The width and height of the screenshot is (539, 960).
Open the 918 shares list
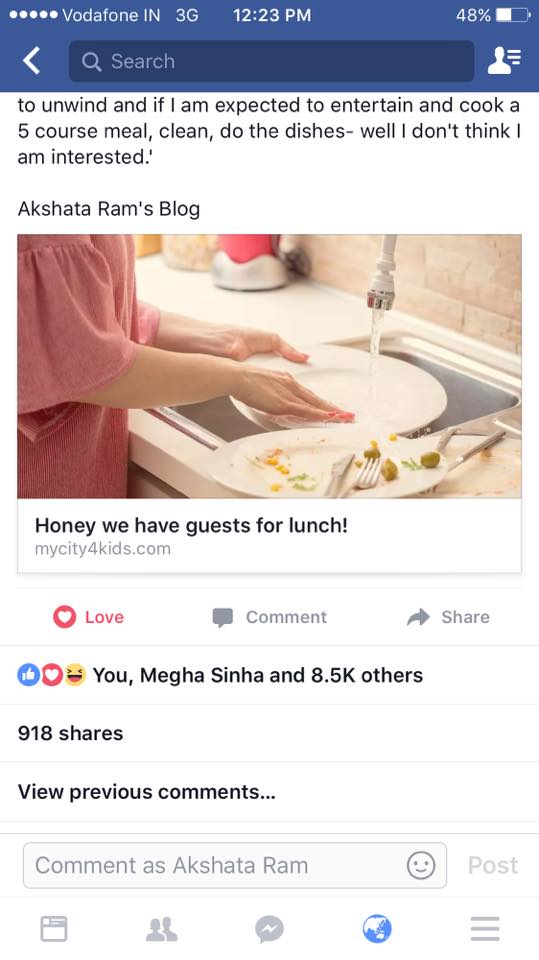(x=70, y=733)
